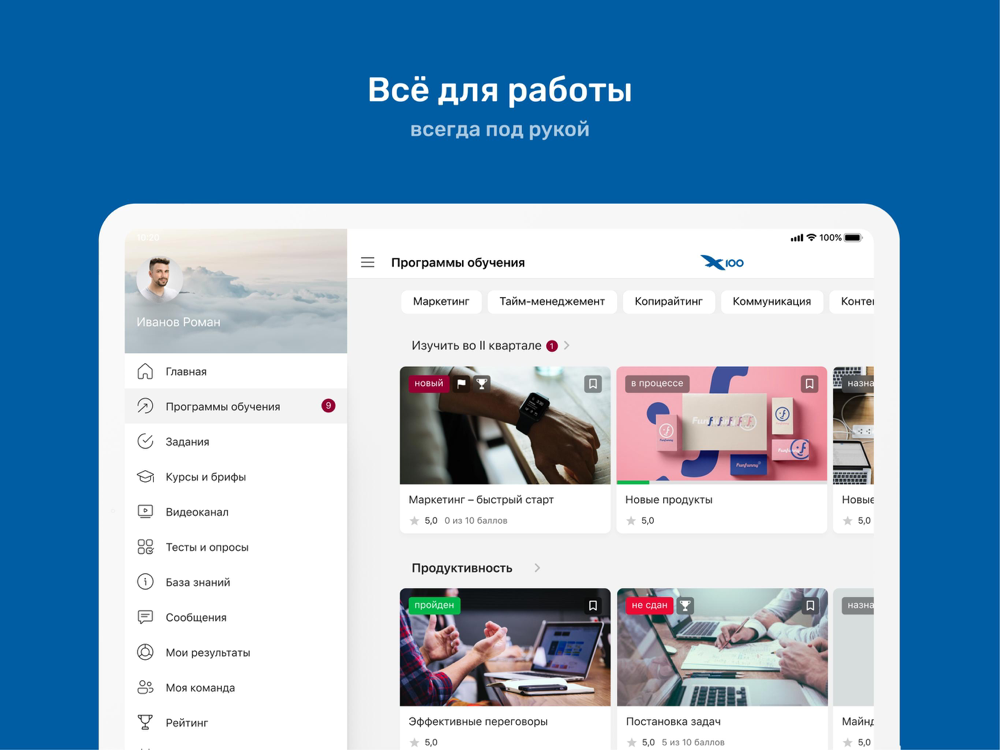Click the cellular signal icon in status bar
The image size is (1000, 750).
797,238
